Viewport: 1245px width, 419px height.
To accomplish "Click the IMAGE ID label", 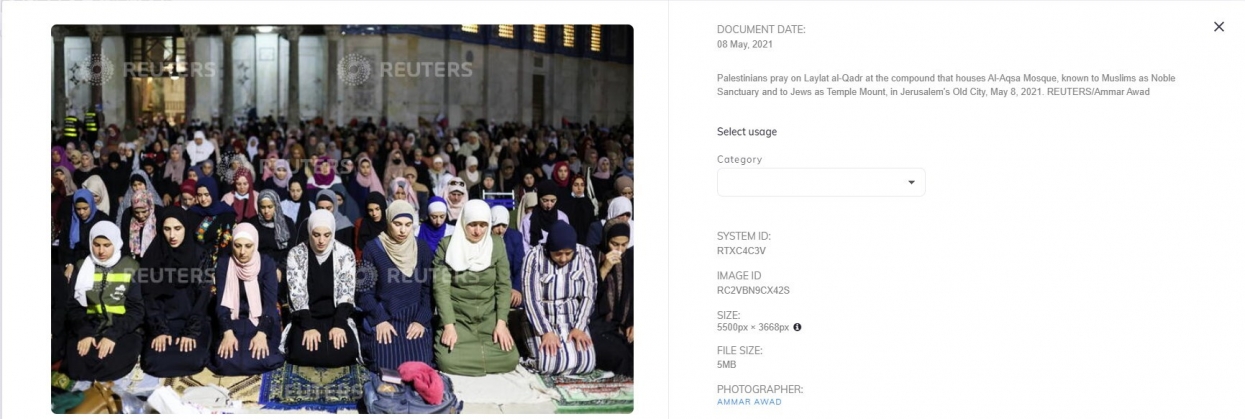I will (x=739, y=275).
